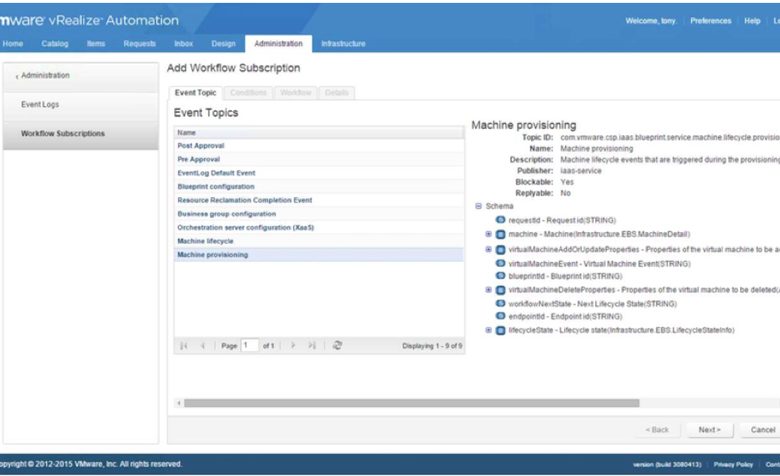This screenshot has width=780, height=476.
Task: Select Resource Reclamation Completion Event topic
Action: point(319,200)
